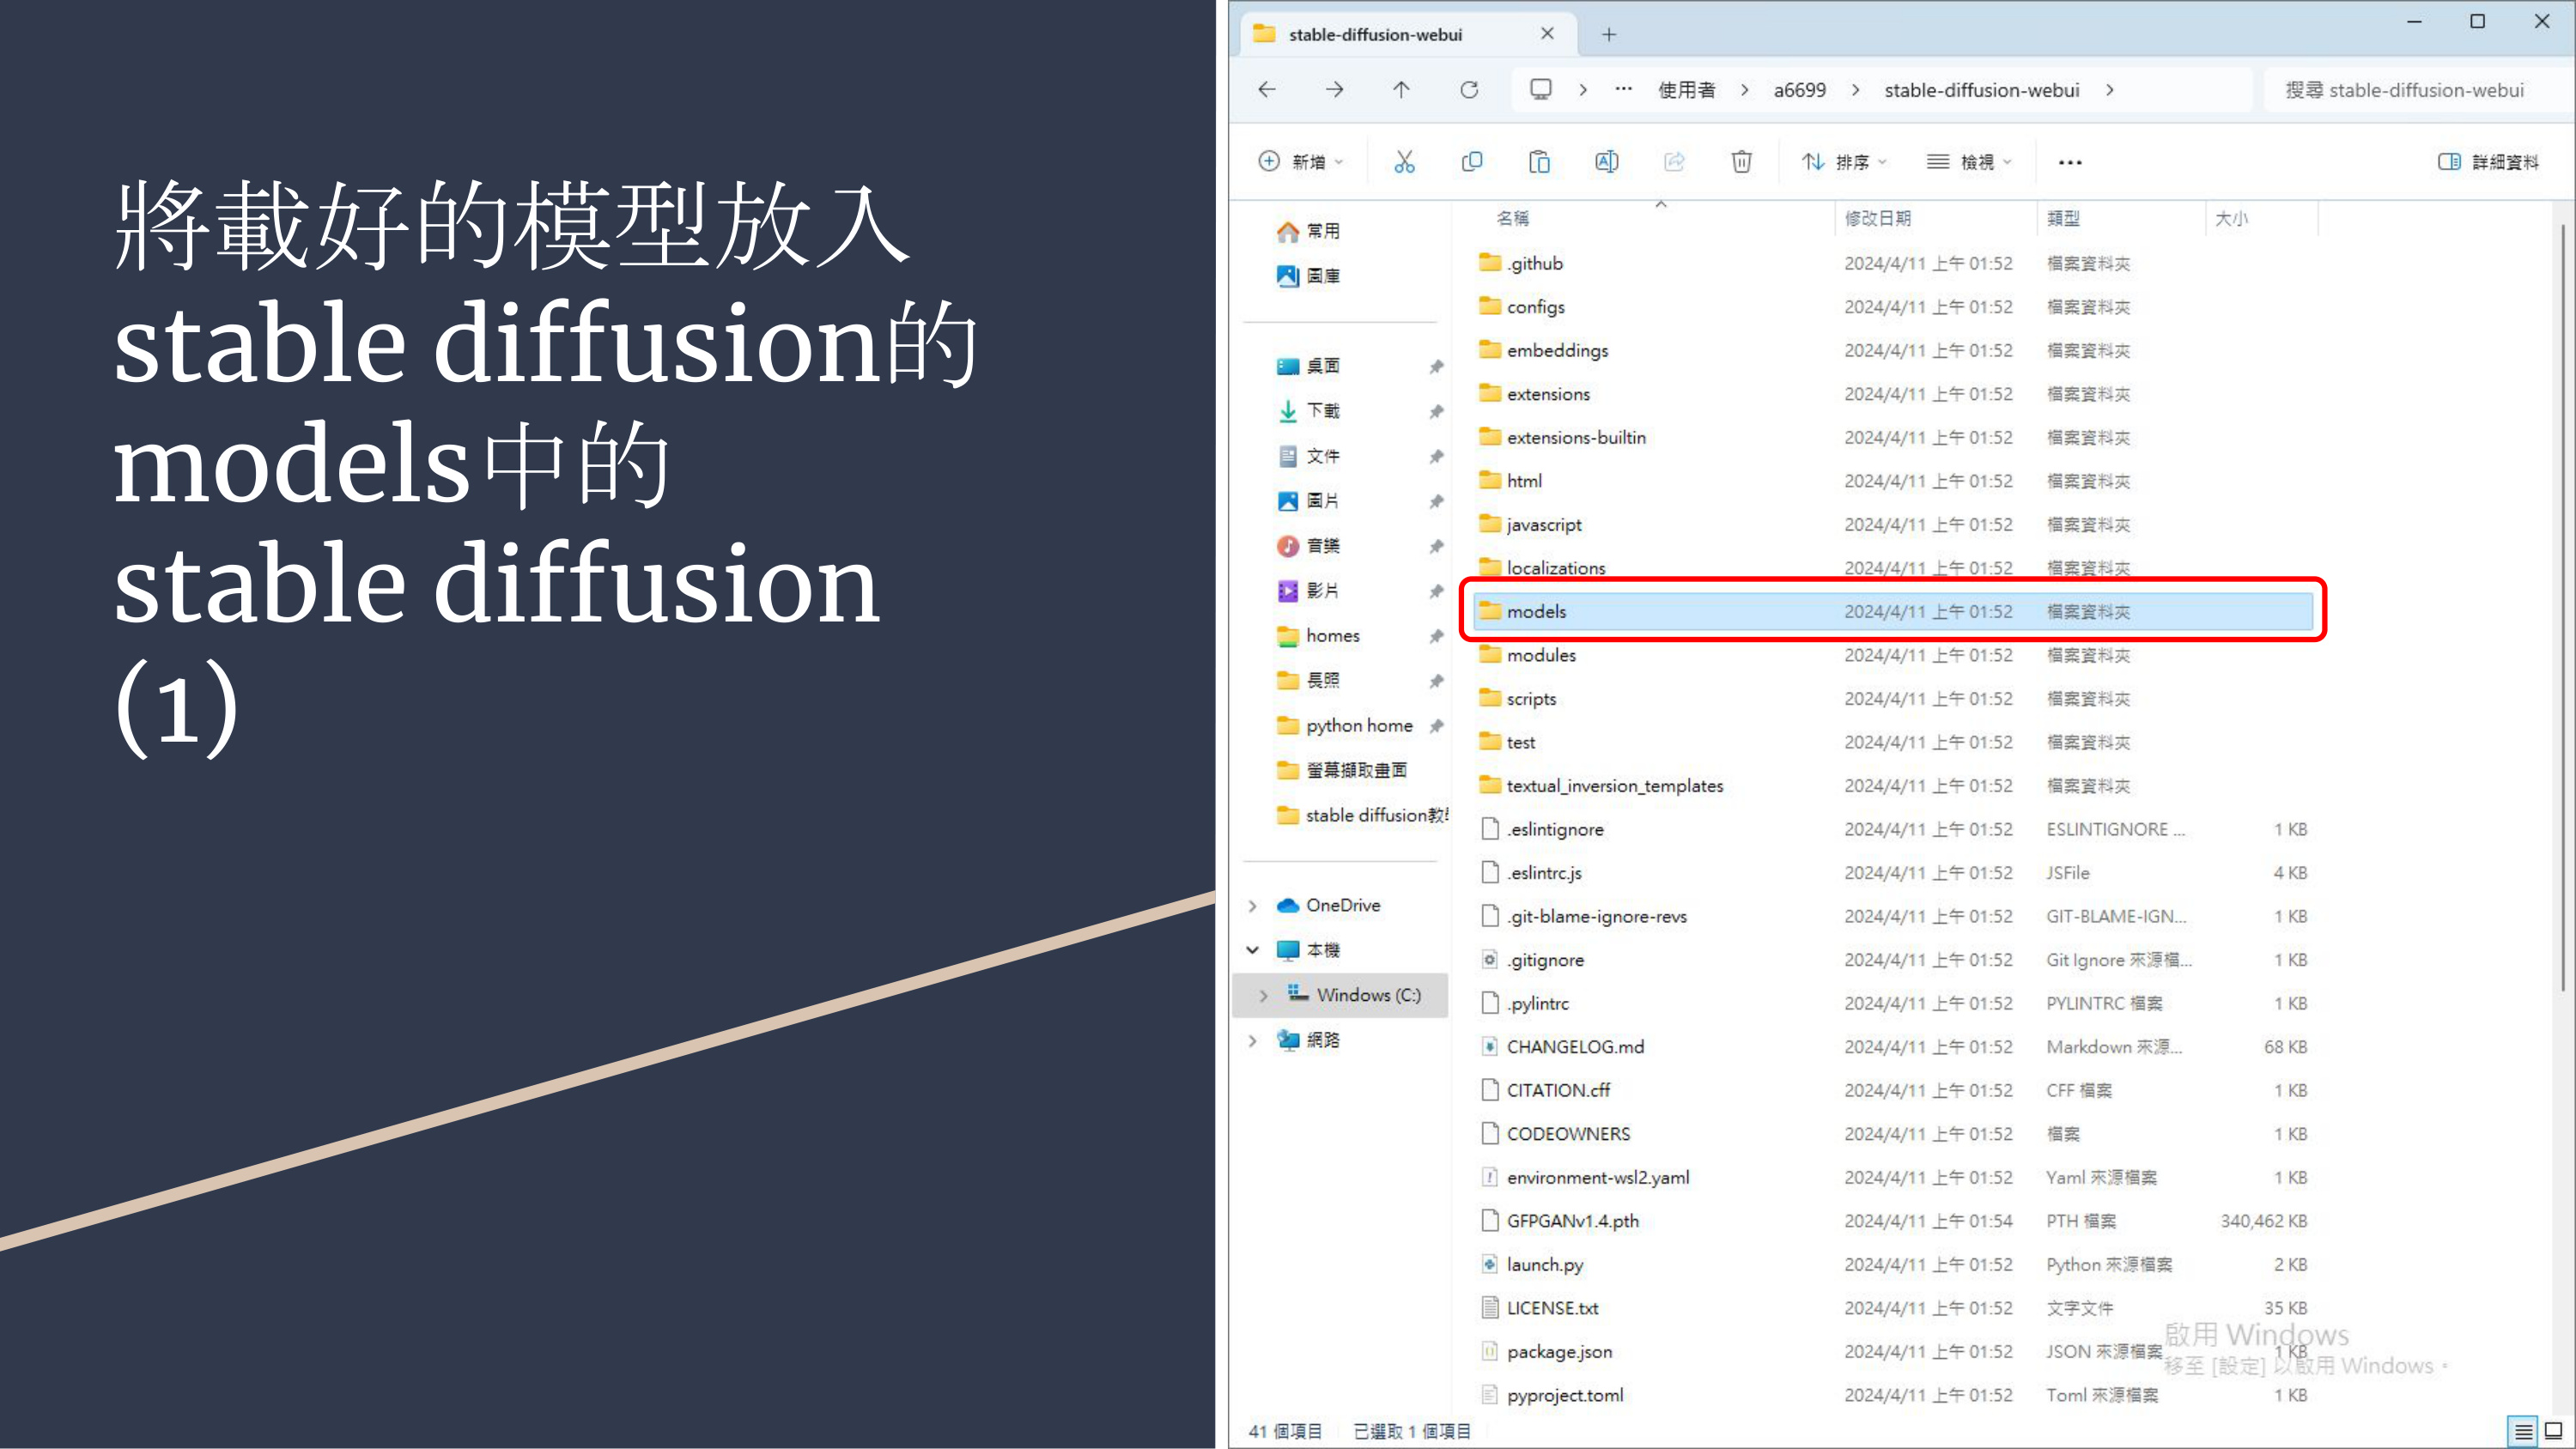Sort by Name (名稱) column header
The width and height of the screenshot is (2576, 1449).
pos(1512,218)
